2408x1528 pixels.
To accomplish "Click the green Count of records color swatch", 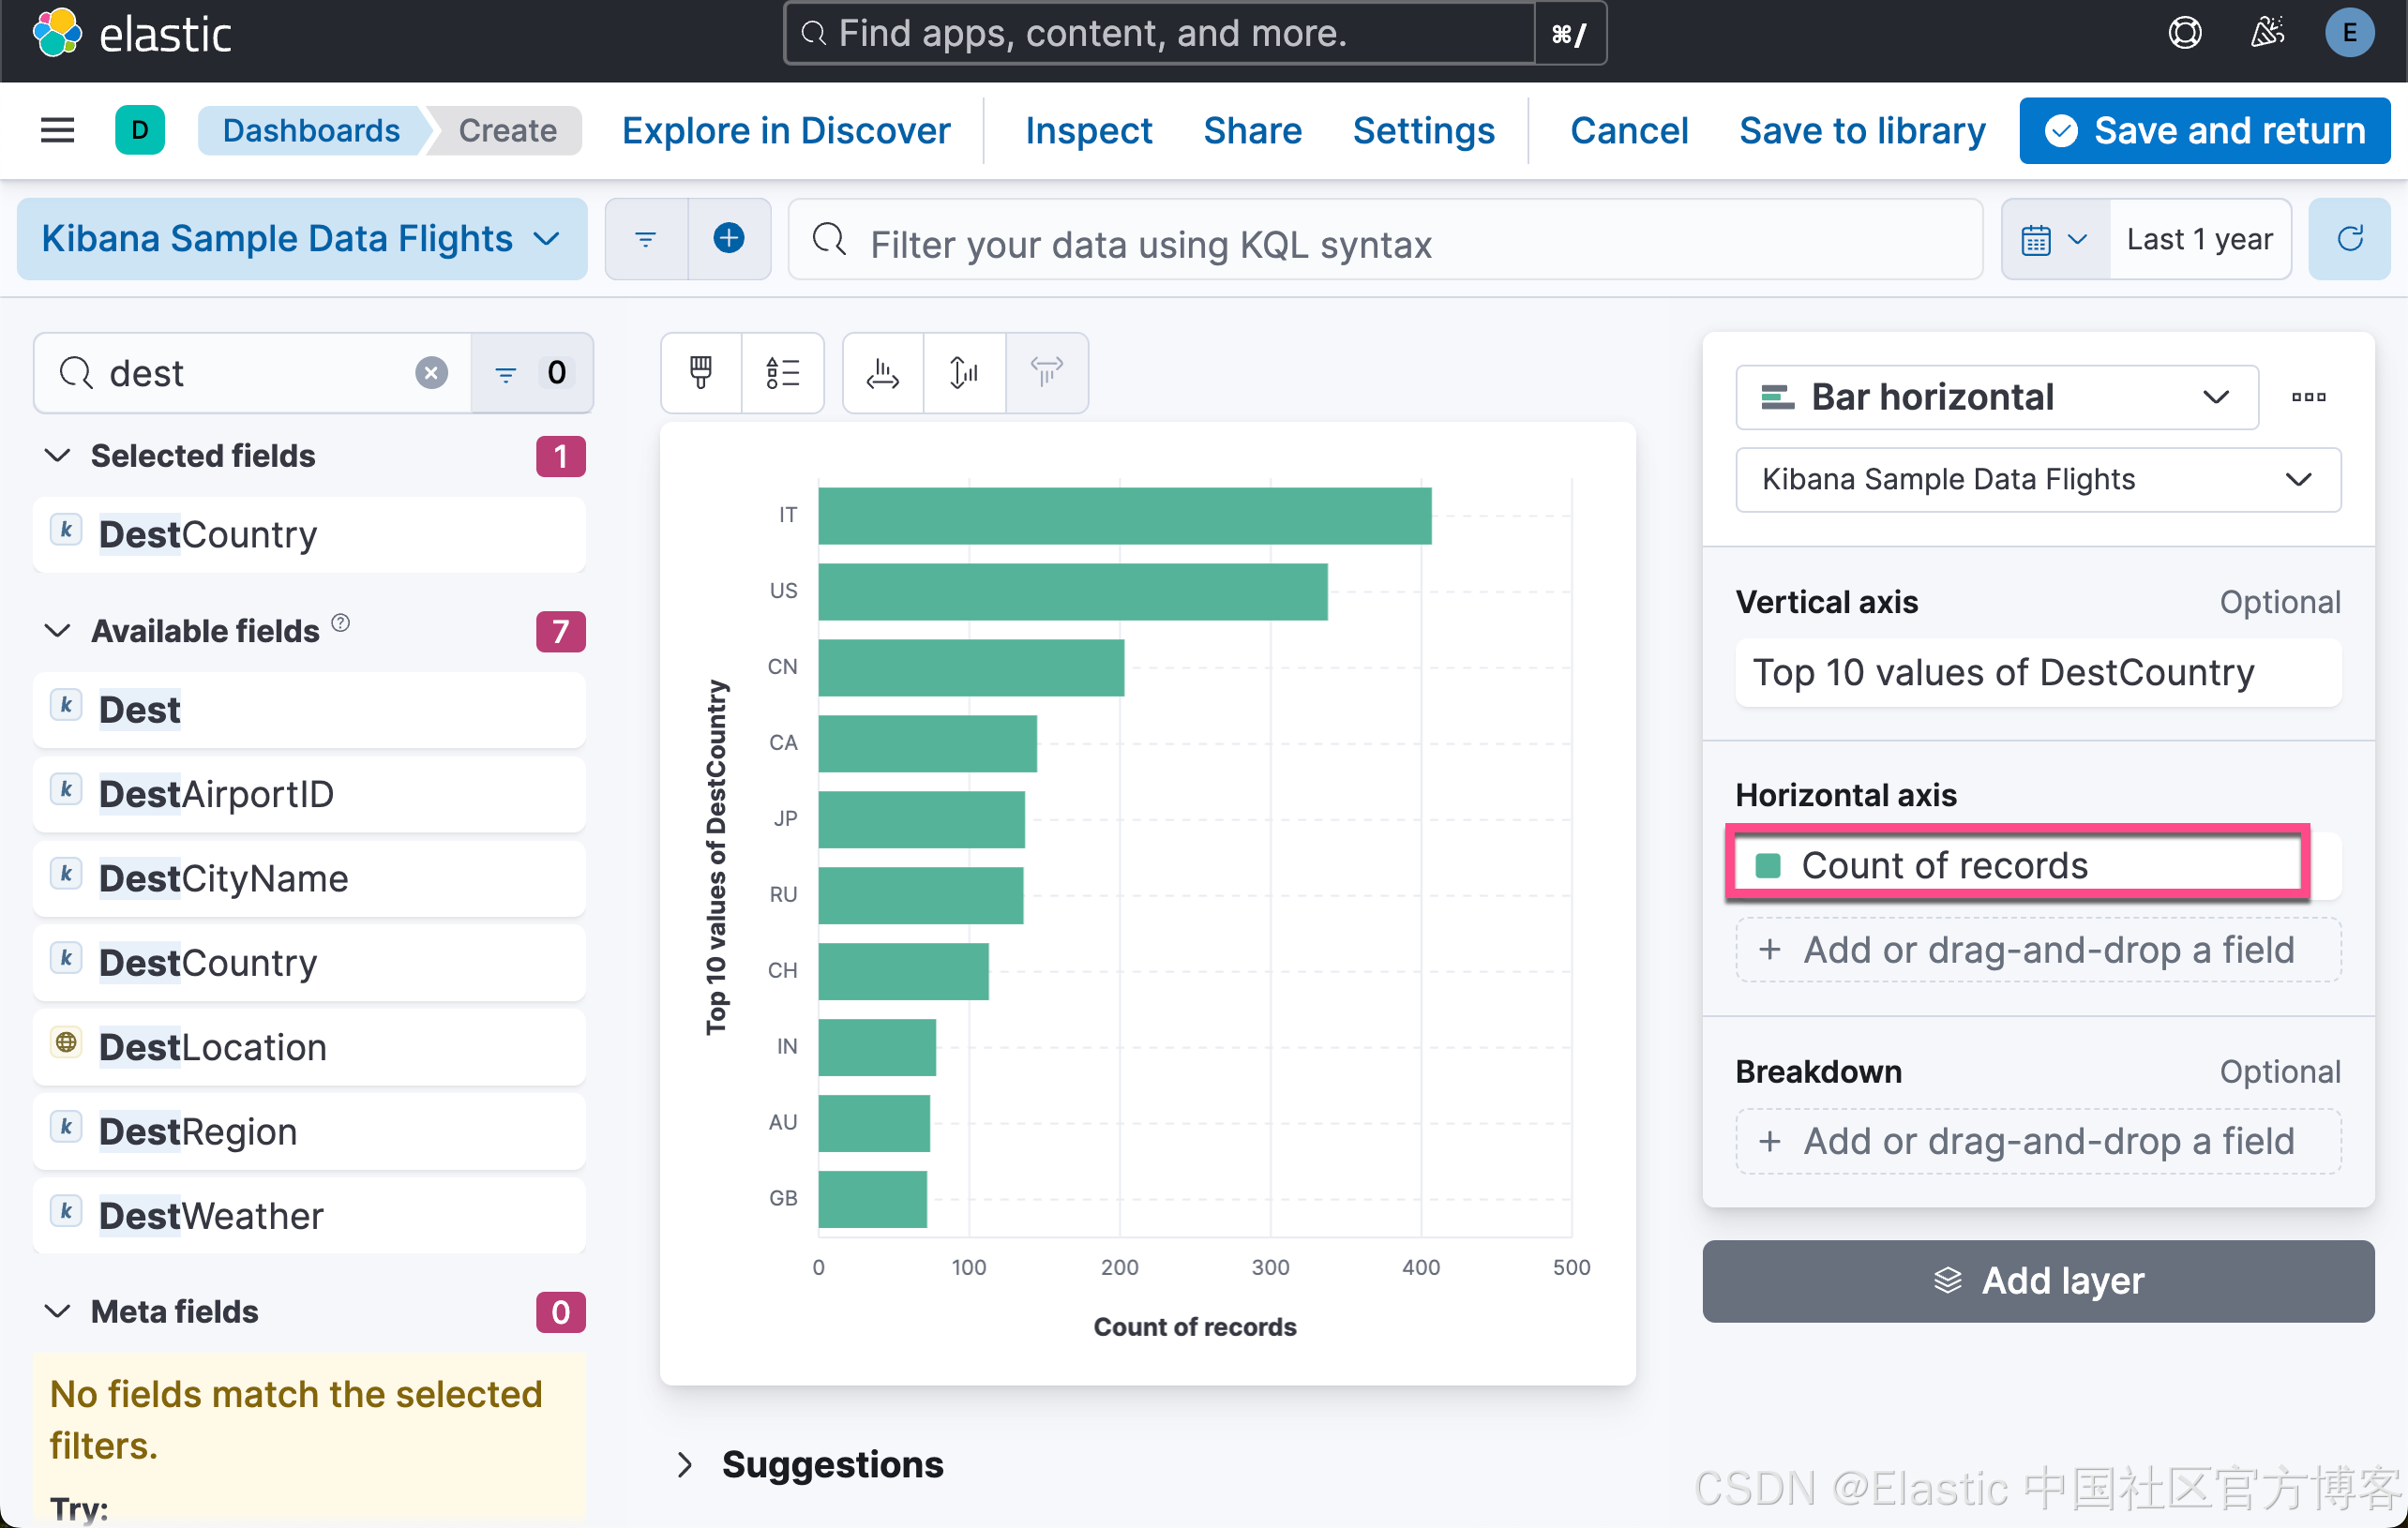I will point(1768,865).
